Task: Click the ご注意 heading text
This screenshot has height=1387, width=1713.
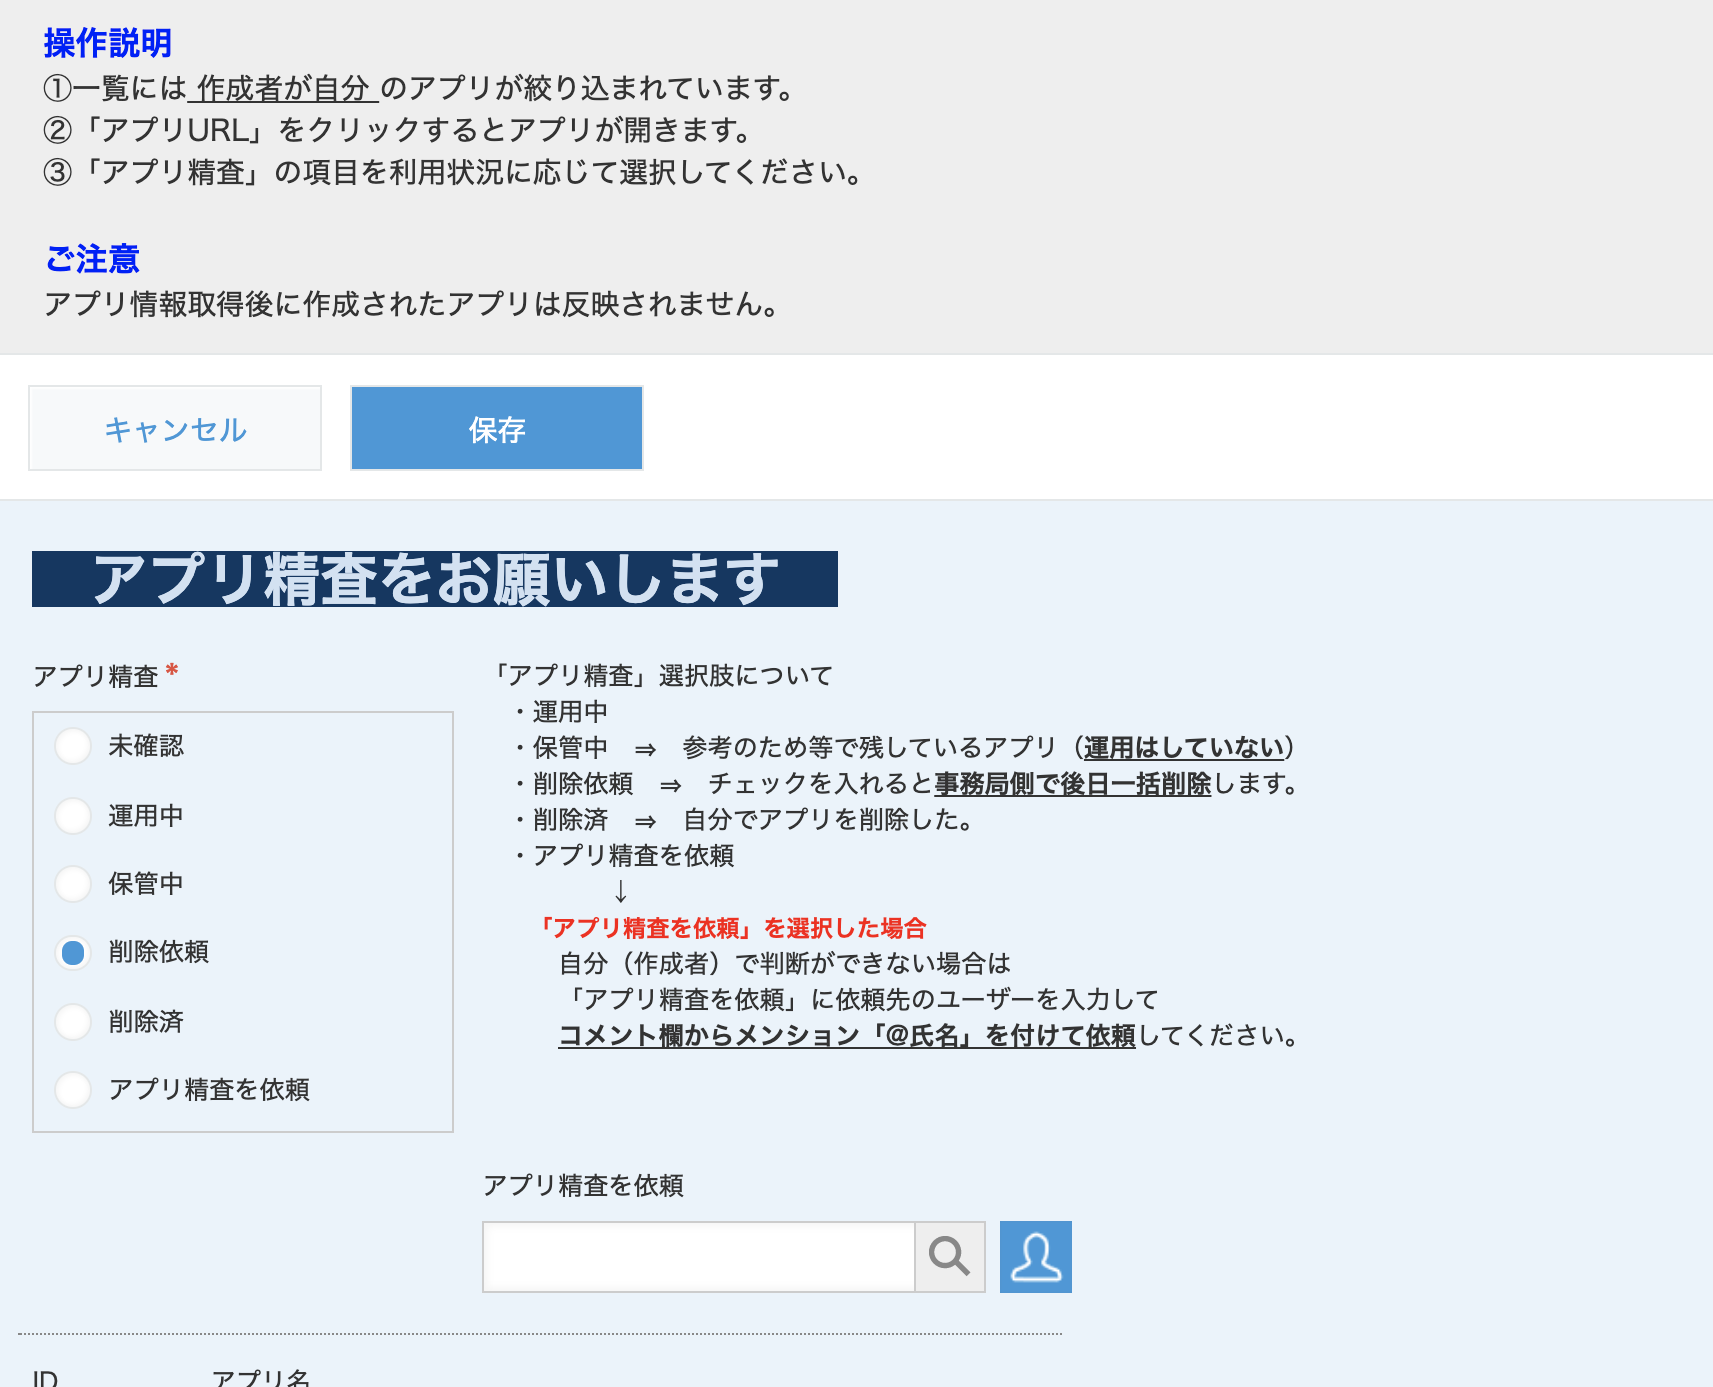Action: click(x=92, y=259)
